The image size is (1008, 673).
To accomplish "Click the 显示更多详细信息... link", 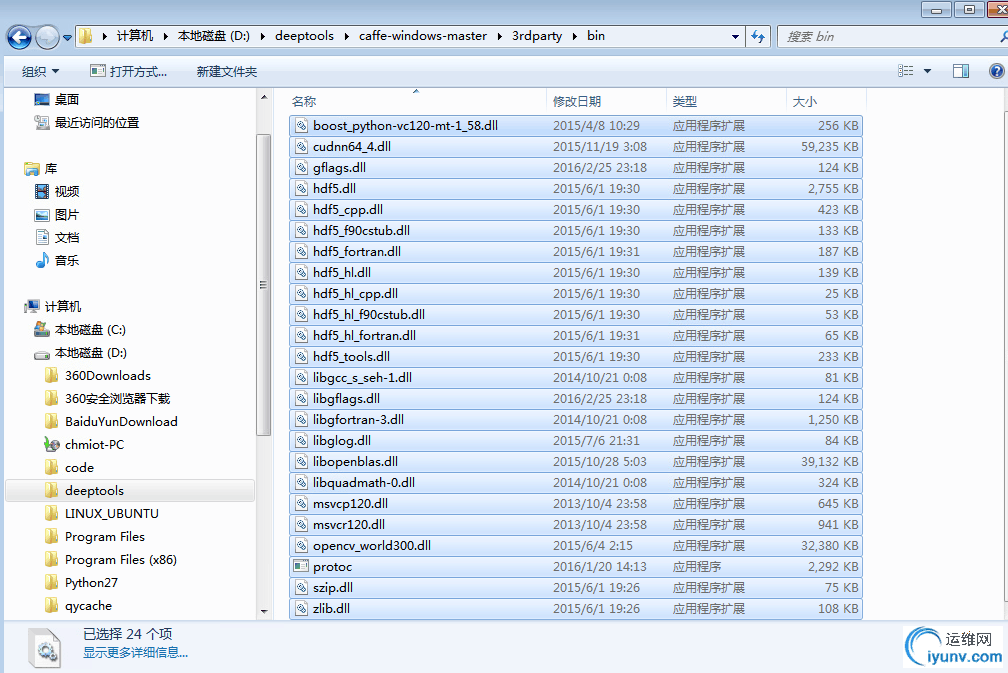I will (x=135, y=653).
